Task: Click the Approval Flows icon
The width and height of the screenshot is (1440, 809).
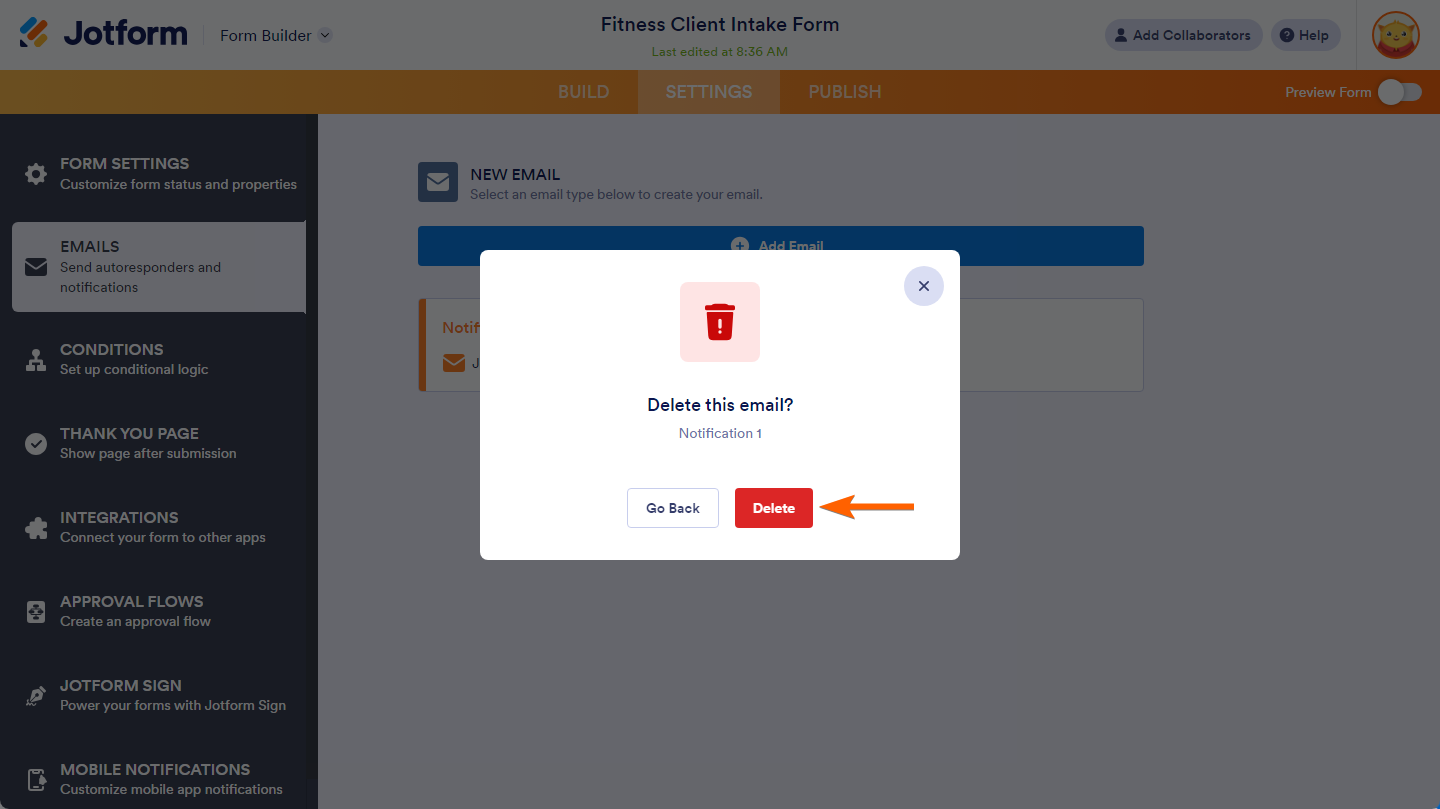Action: pos(36,612)
